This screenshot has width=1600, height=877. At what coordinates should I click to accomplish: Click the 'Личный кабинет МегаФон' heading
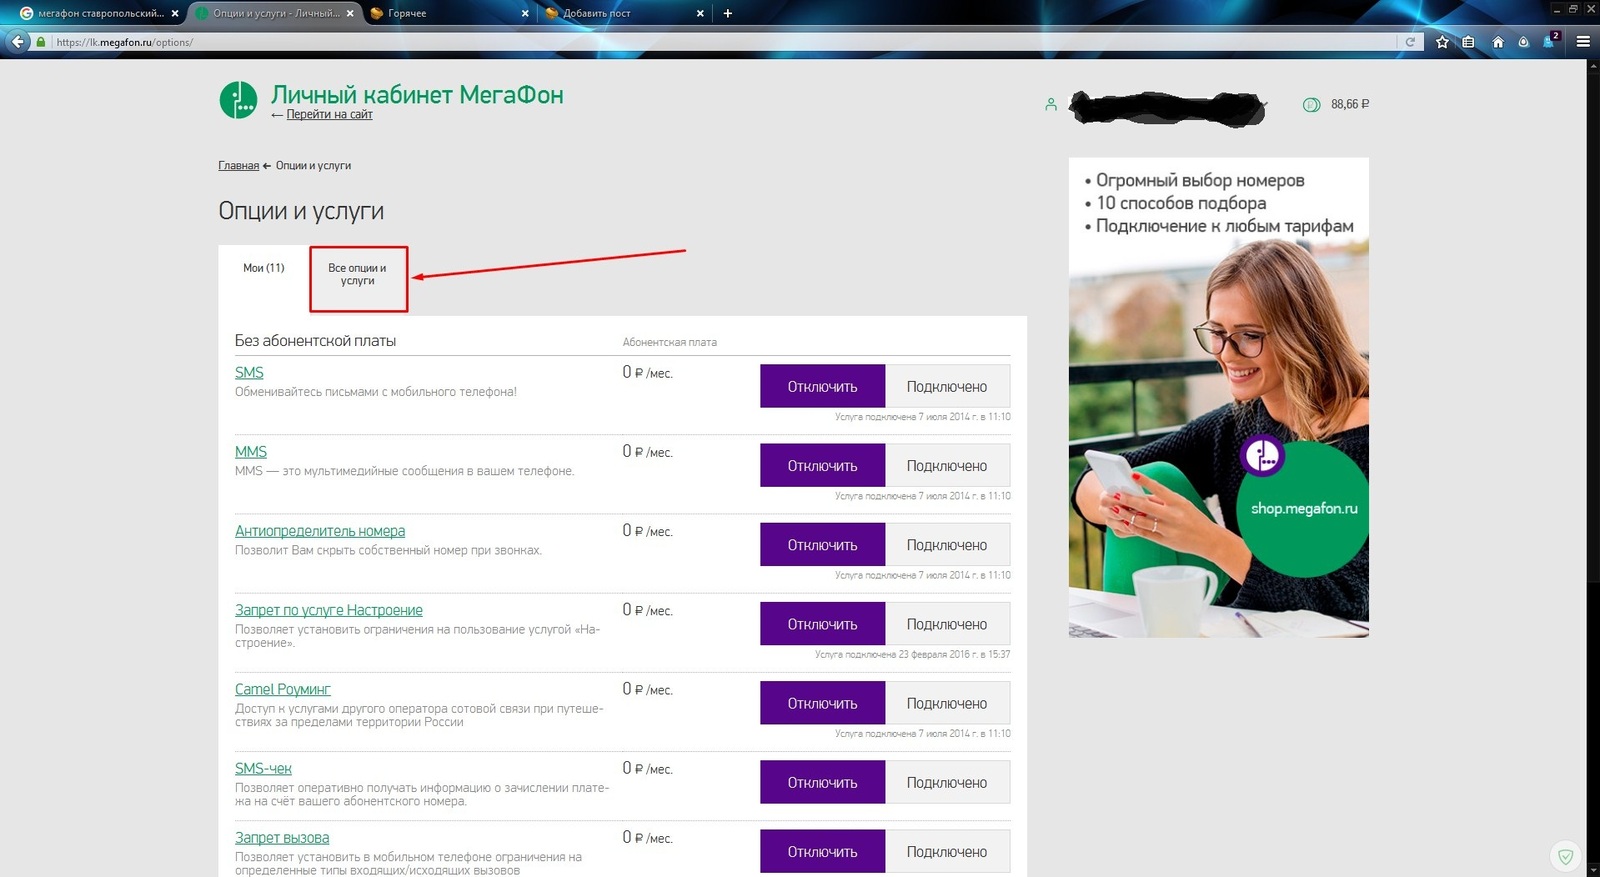pyautogui.click(x=417, y=95)
